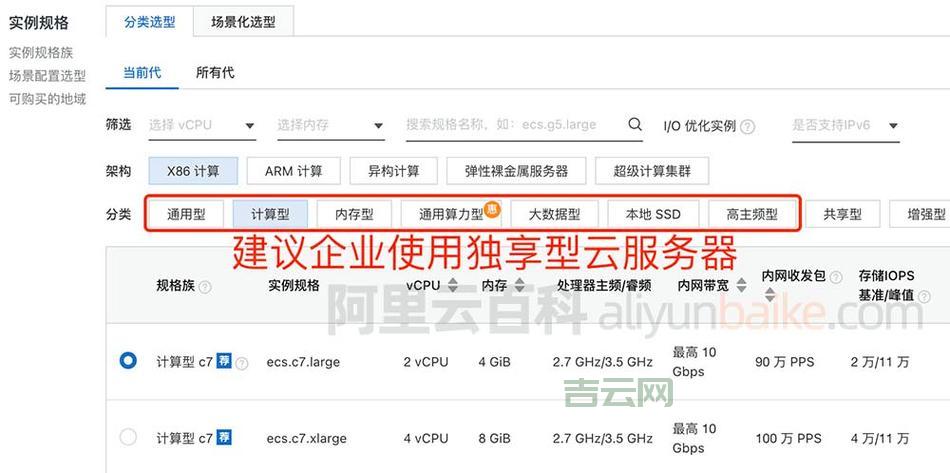Screen dimensions: 950x473
Task: Choose 异构计算 architecture
Action: [x=393, y=171]
